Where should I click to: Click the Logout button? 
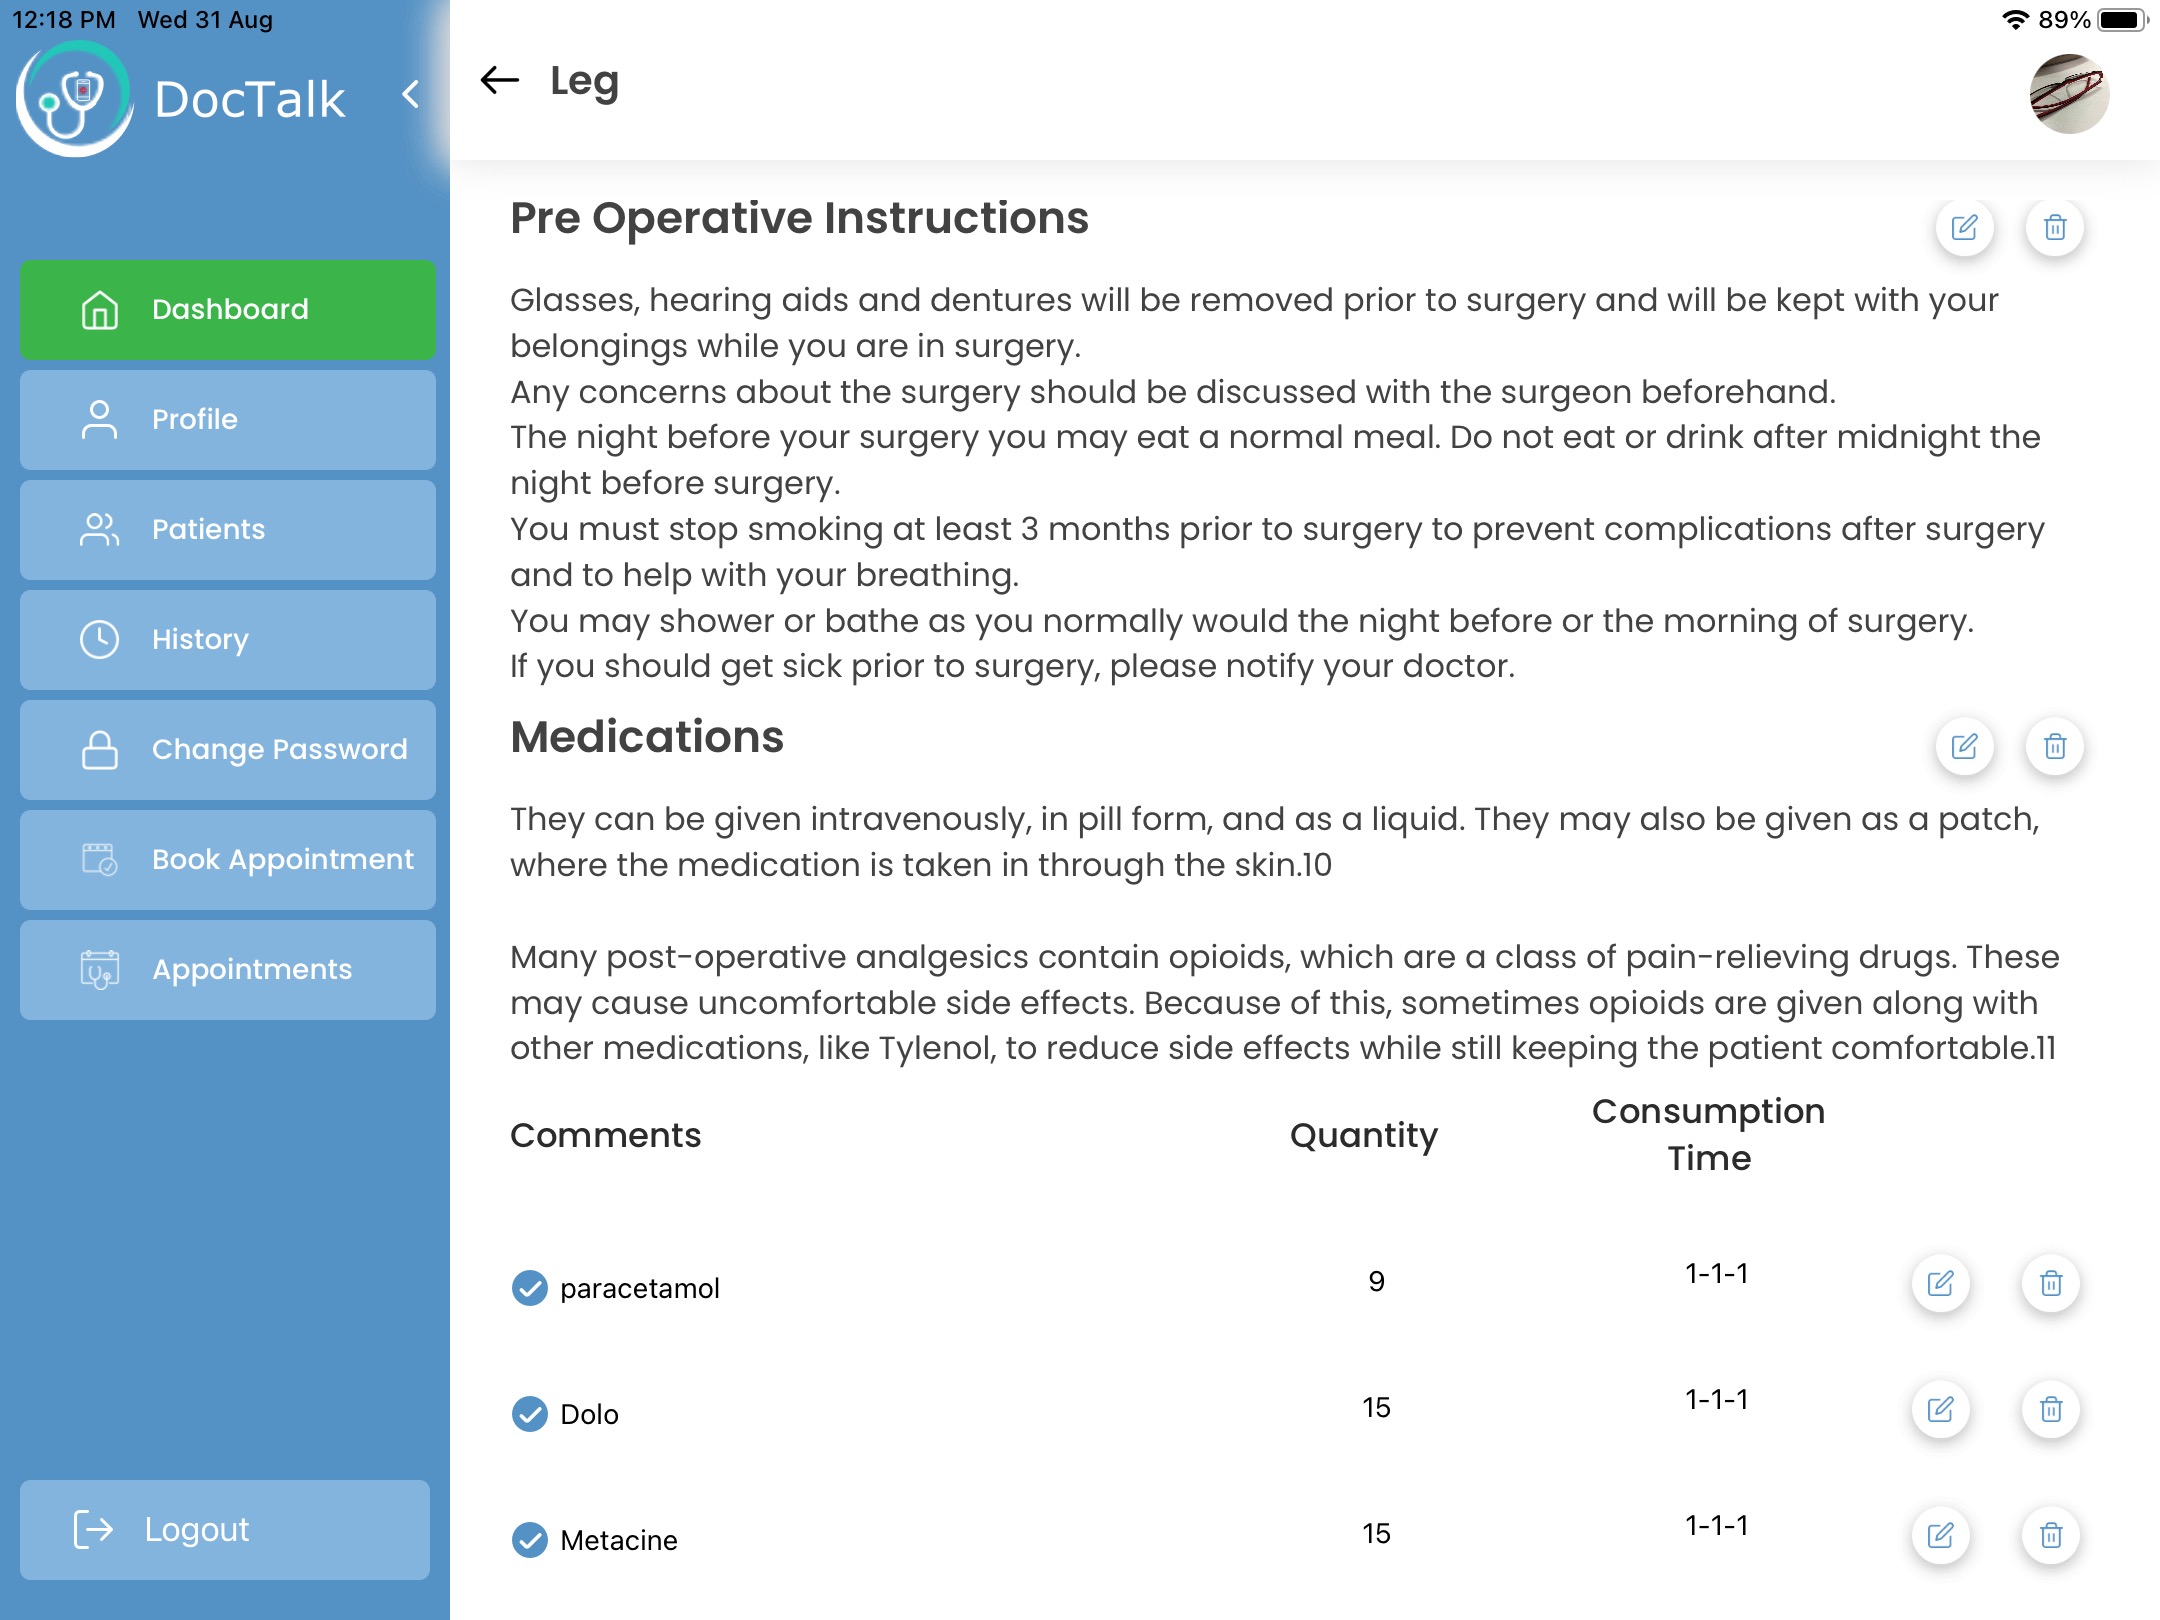point(225,1529)
